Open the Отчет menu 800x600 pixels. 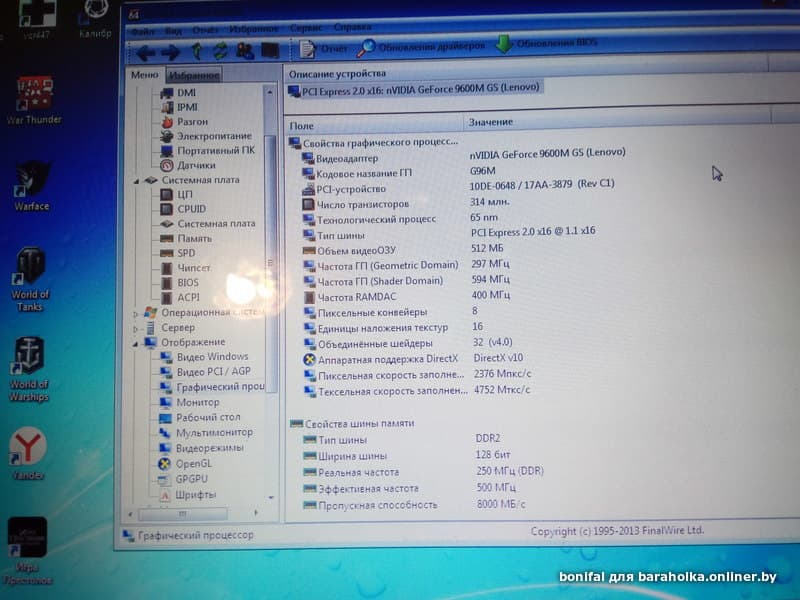205,31
